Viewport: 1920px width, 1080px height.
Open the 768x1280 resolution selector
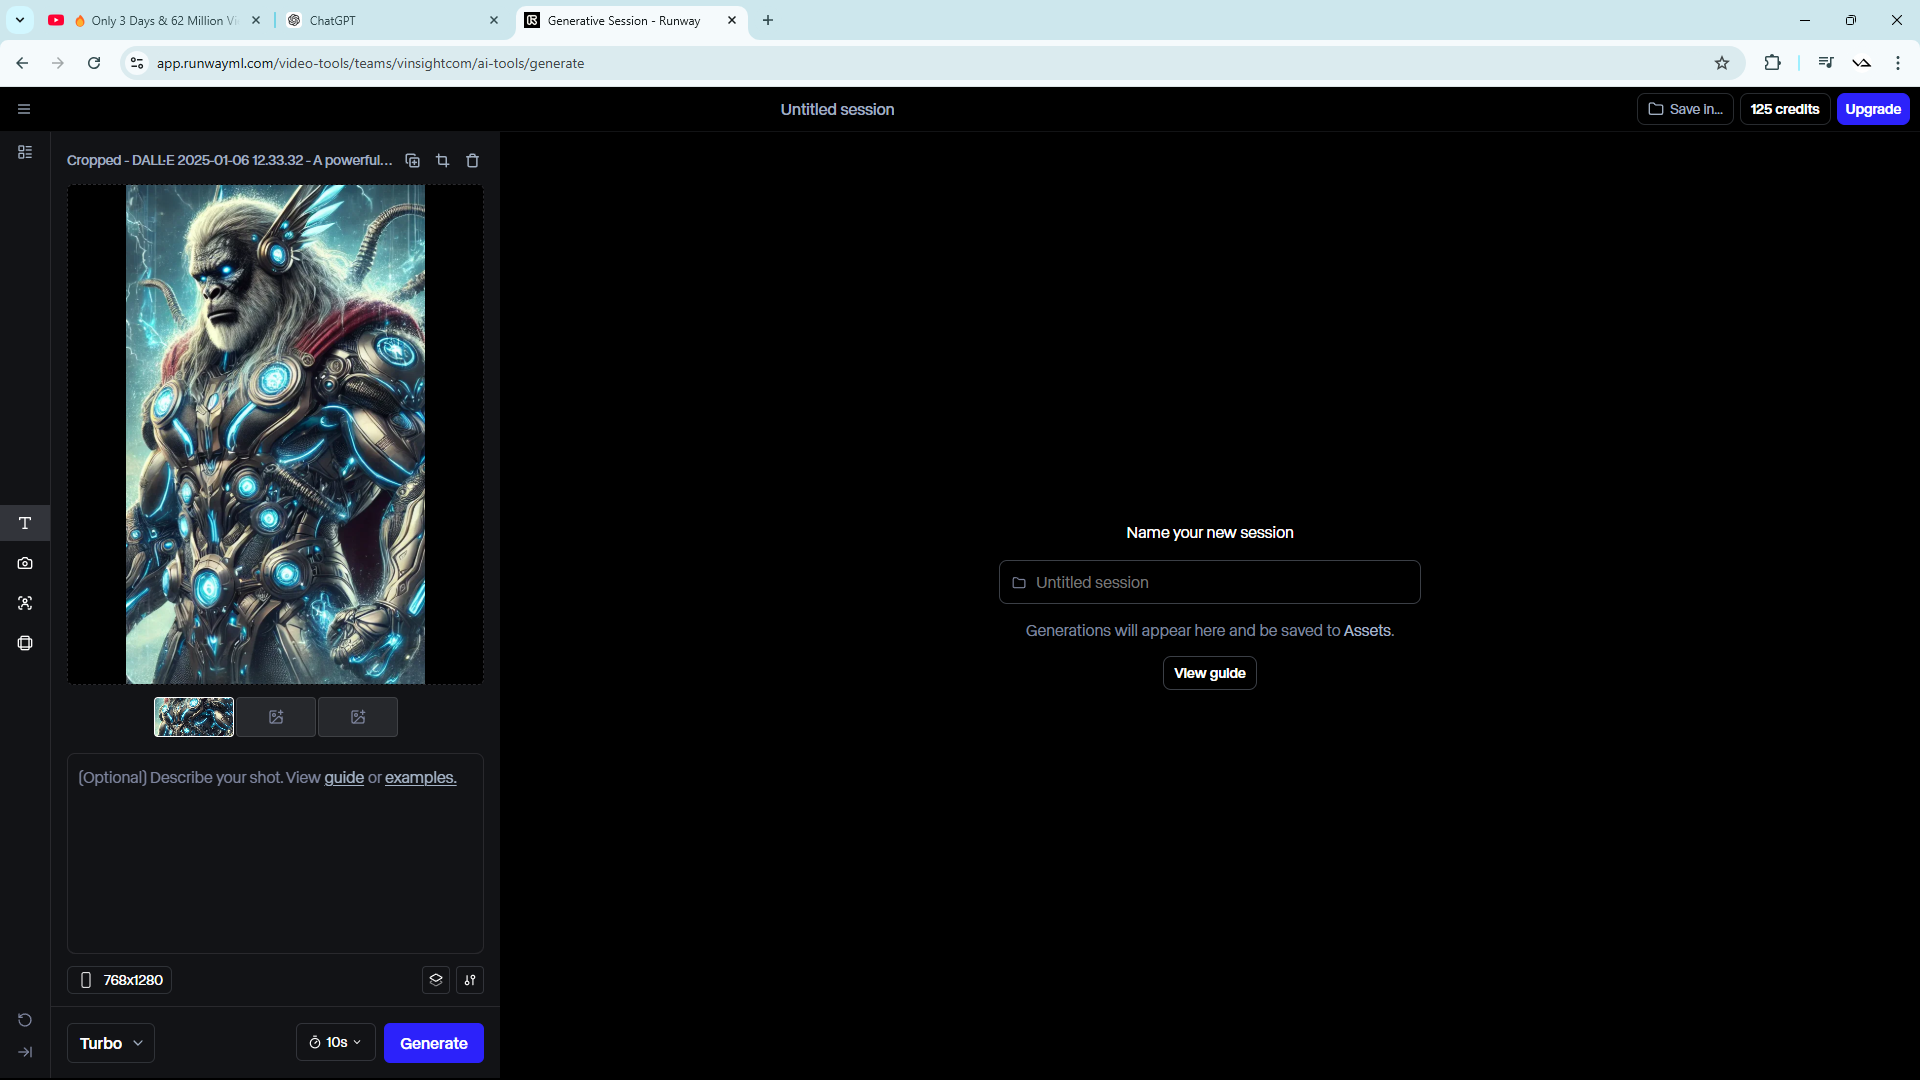point(120,980)
